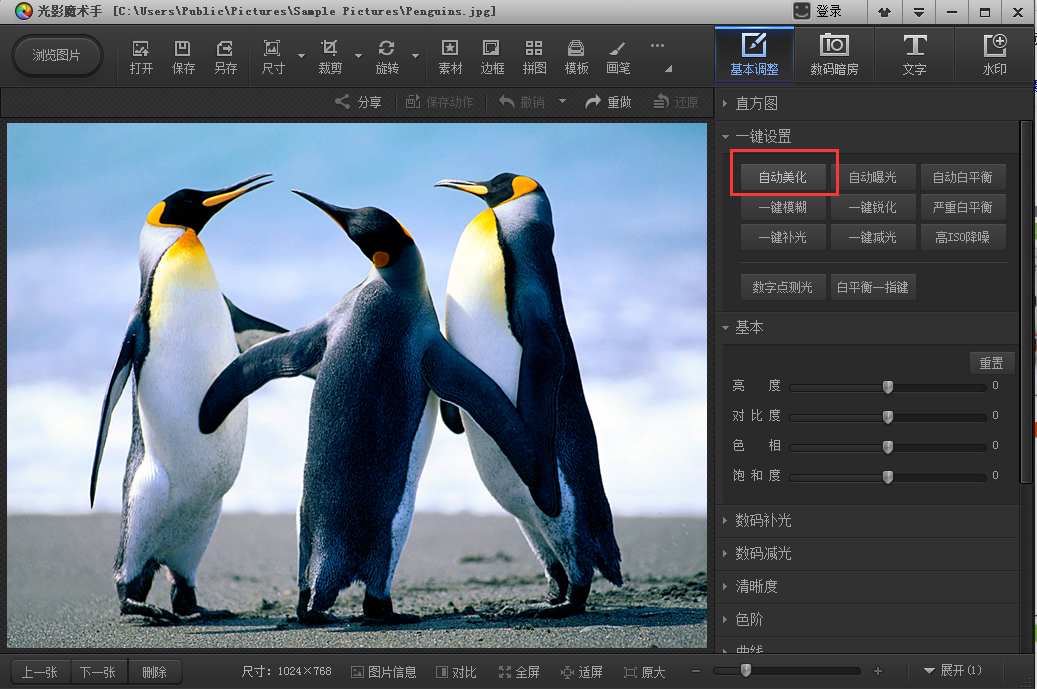Open dropdown arrow next to 尺寸 (Size)

click(x=301, y=56)
